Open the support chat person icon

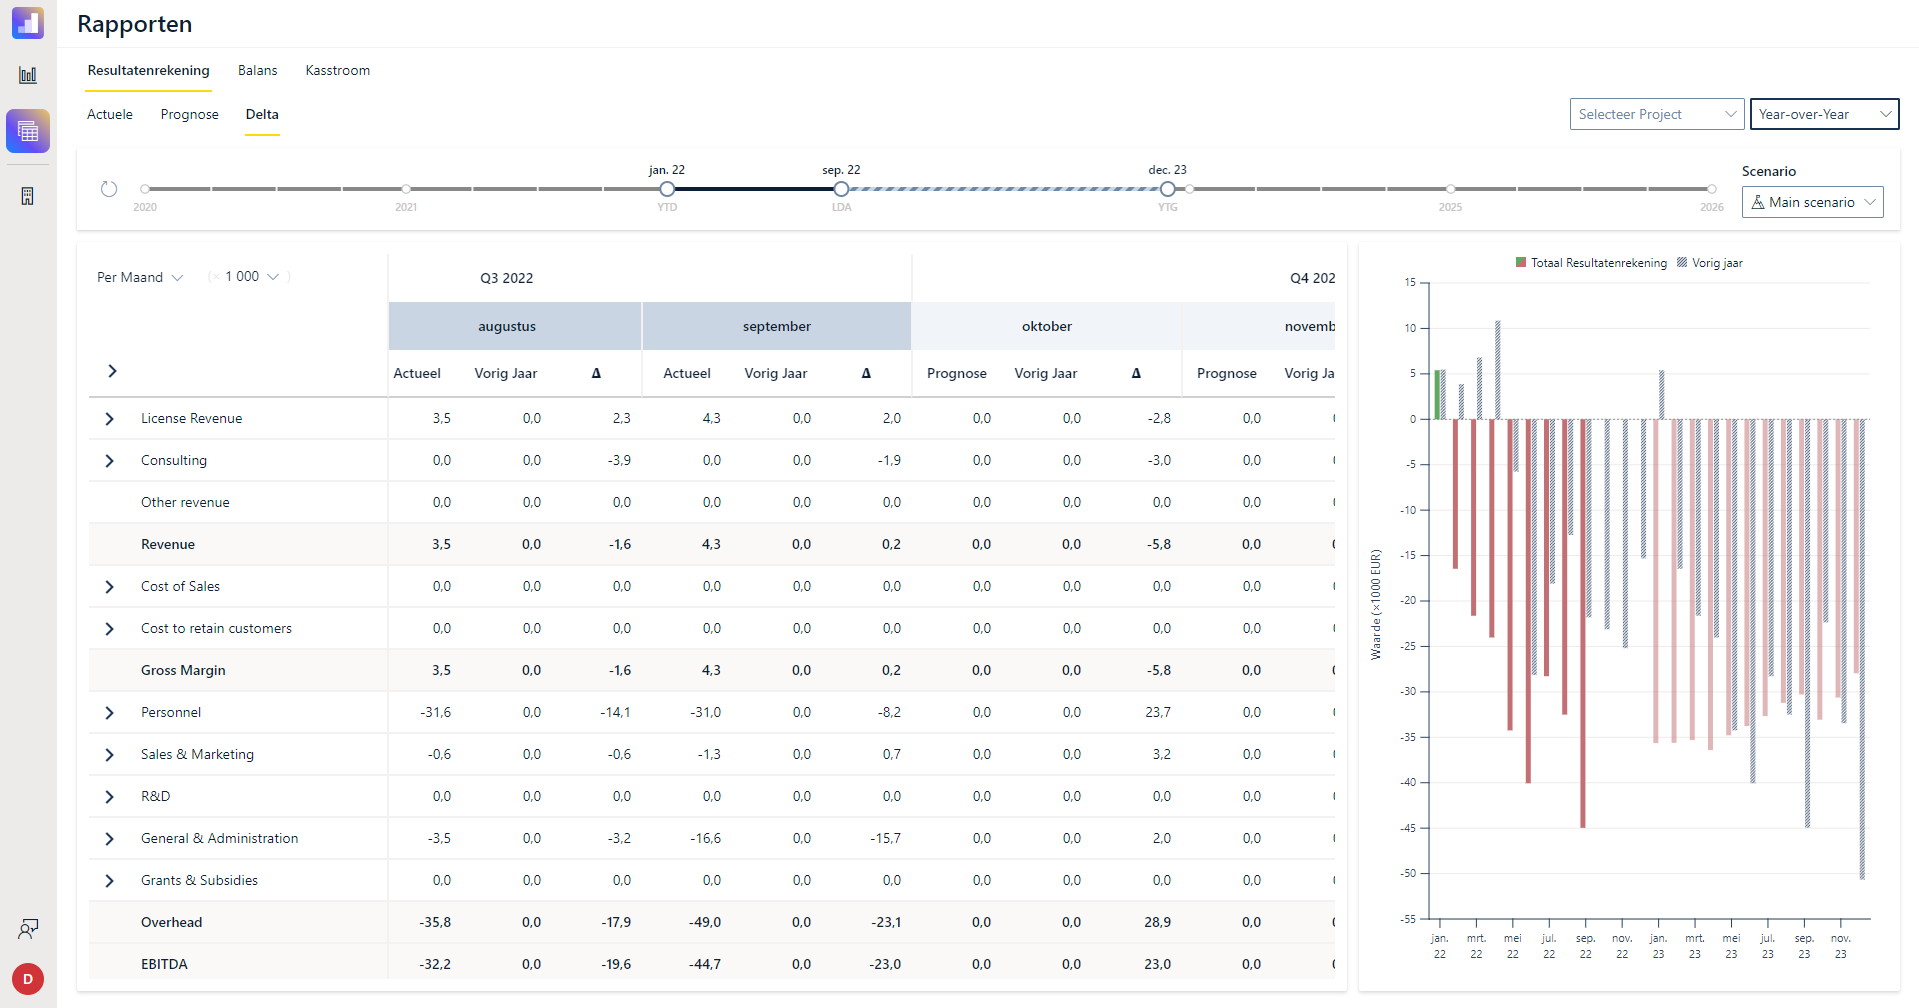[x=28, y=929]
